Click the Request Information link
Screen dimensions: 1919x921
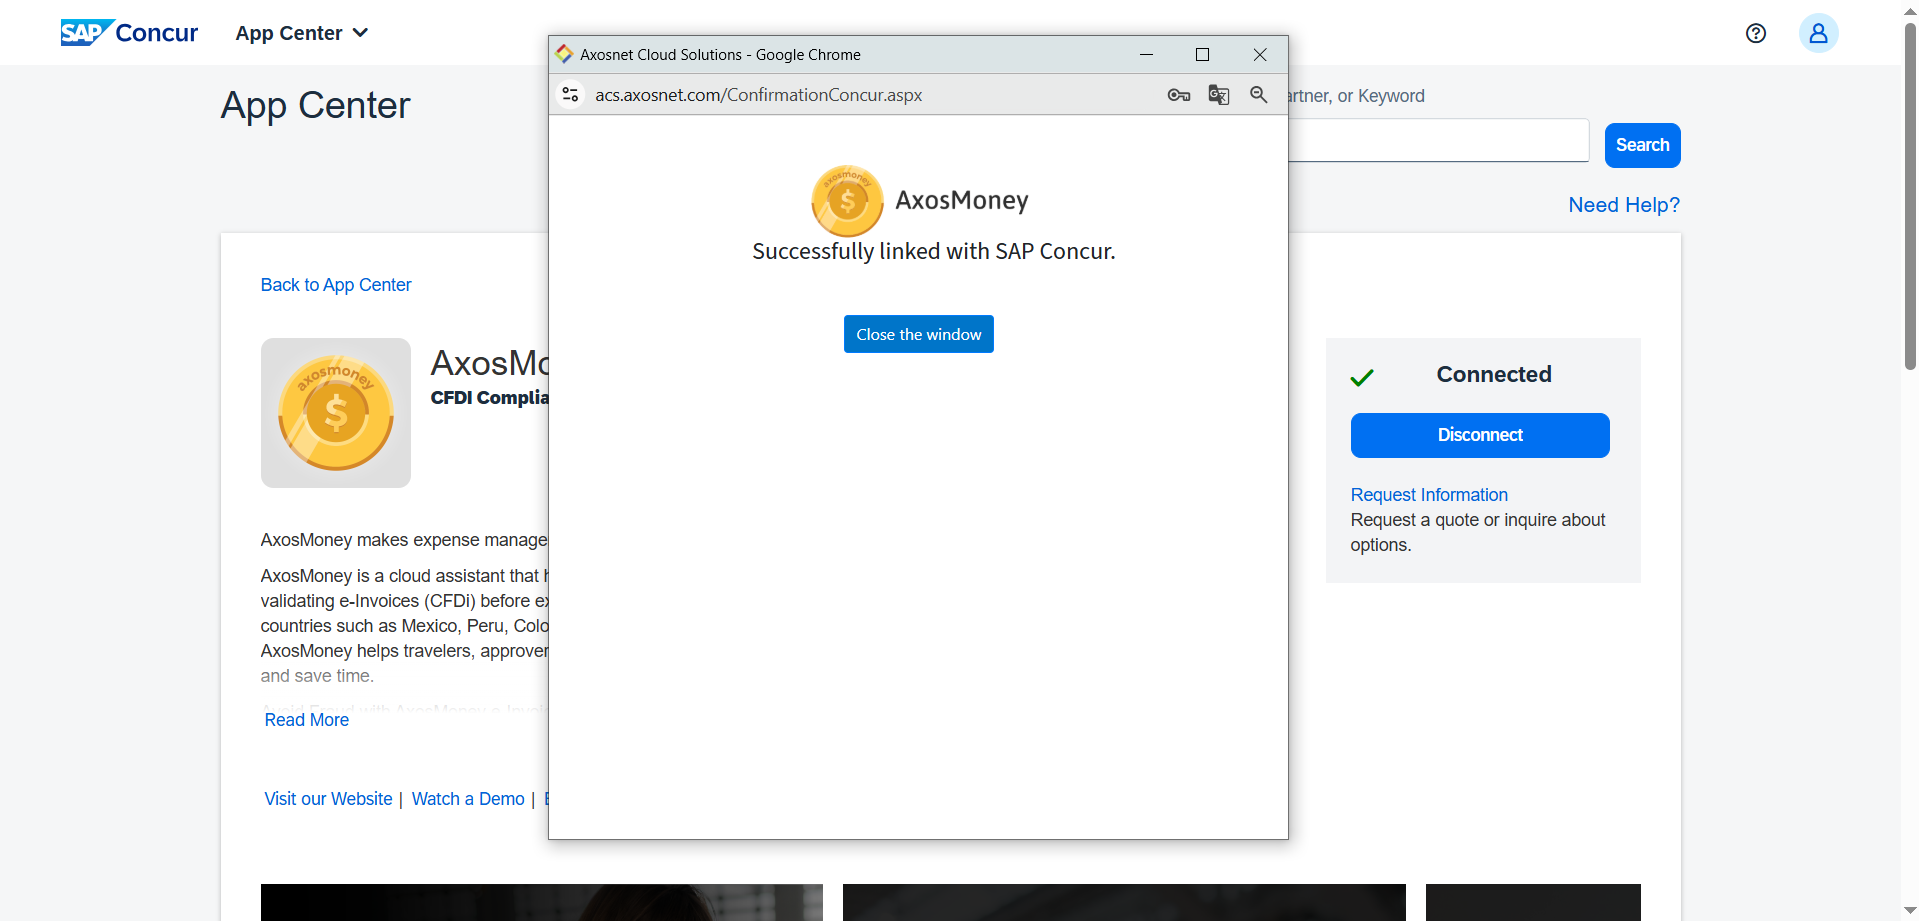pyautogui.click(x=1428, y=495)
